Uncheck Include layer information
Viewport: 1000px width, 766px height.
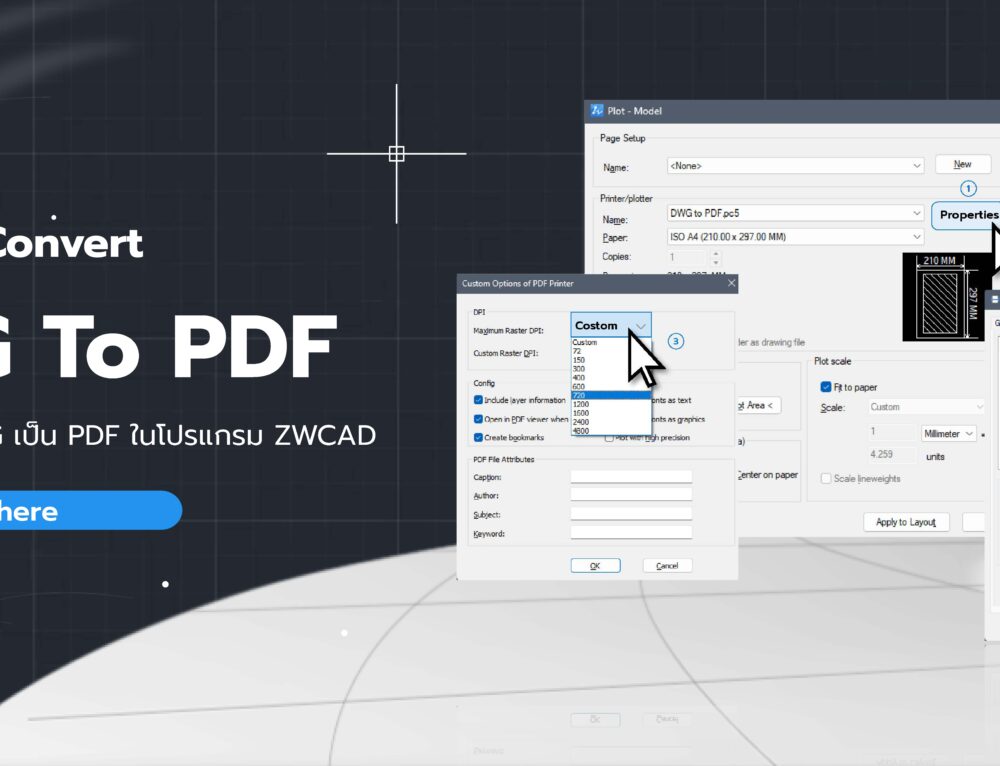480,399
